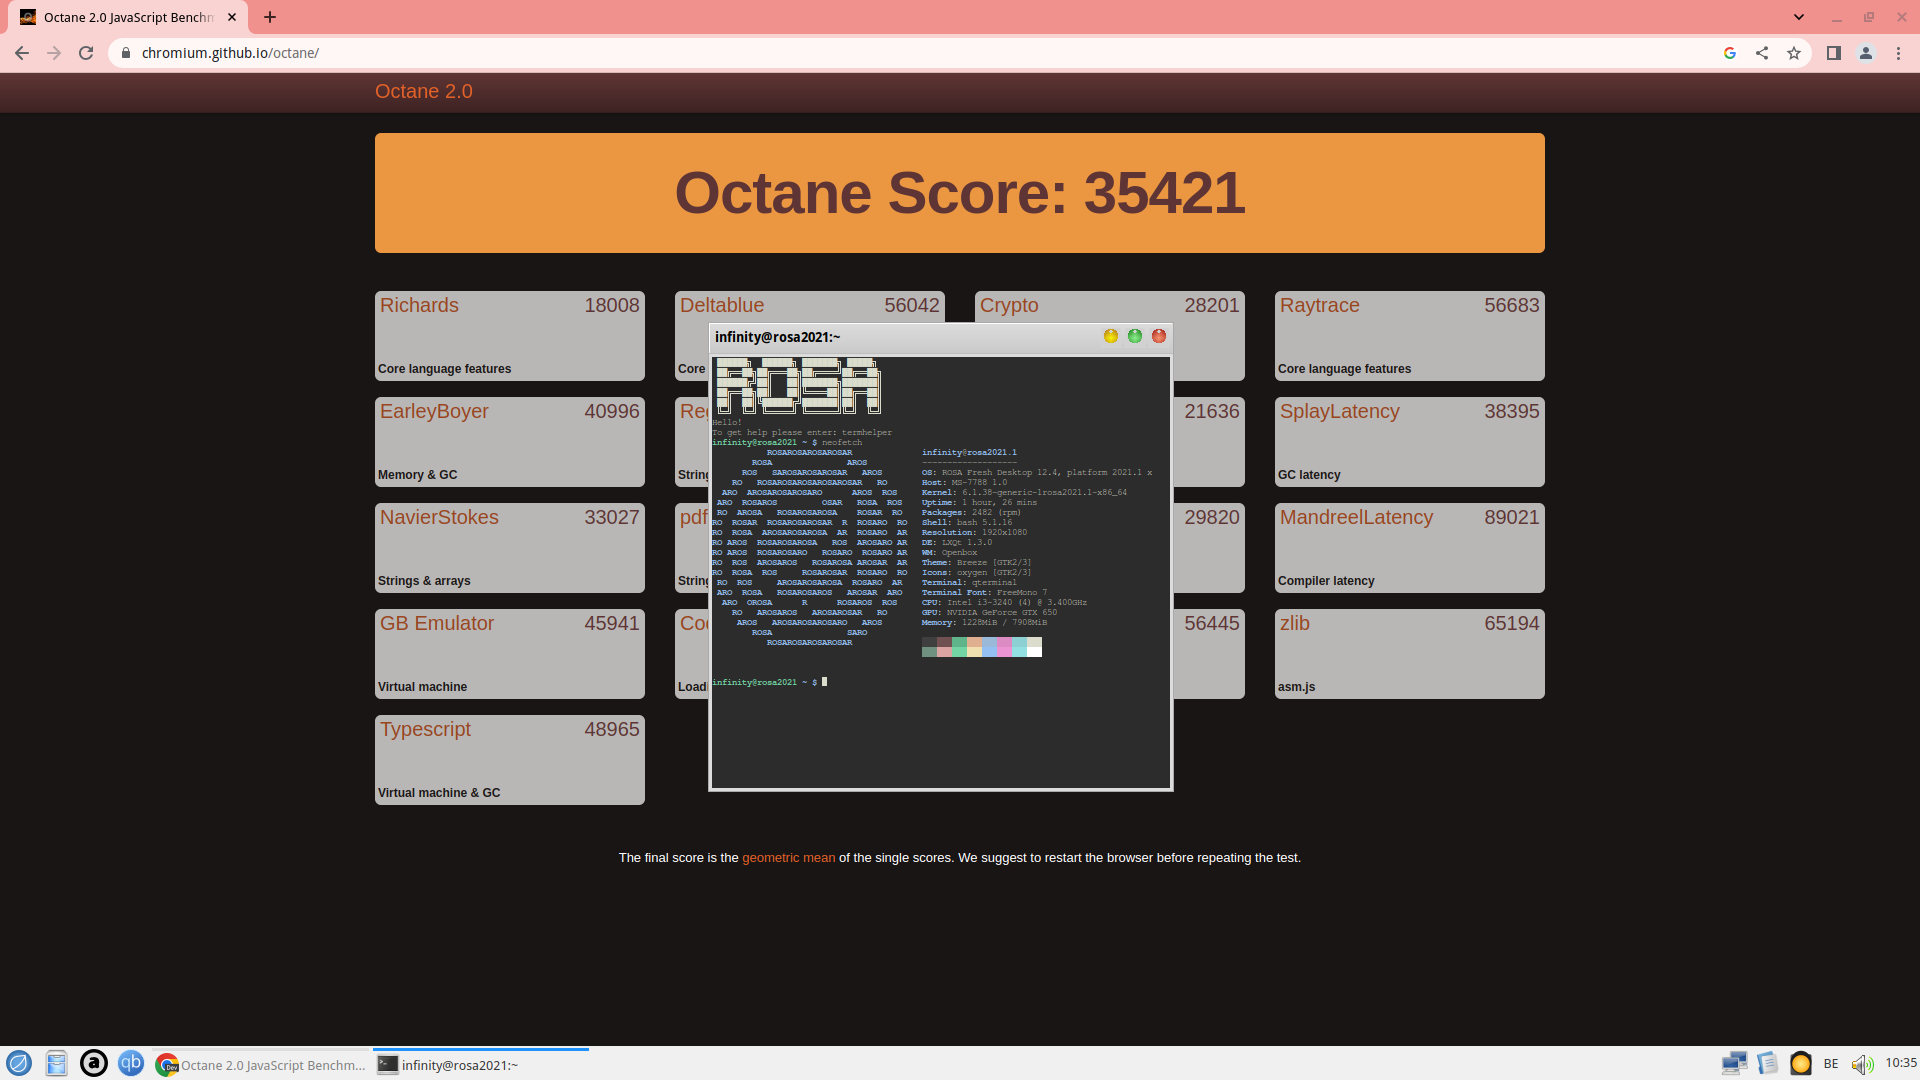Image resolution: width=1920 pixels, height=1080 pixels.
Task: Click the Octane 2.0 header link
Action: tap(424, 91)
